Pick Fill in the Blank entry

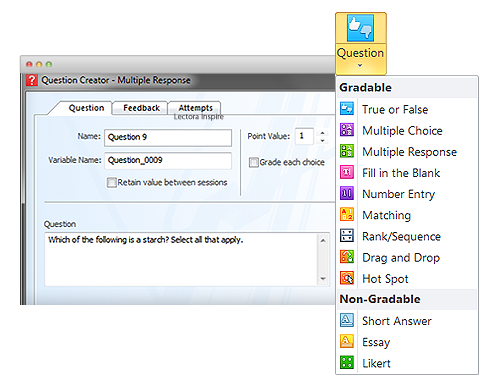click(x=401, y=173)
